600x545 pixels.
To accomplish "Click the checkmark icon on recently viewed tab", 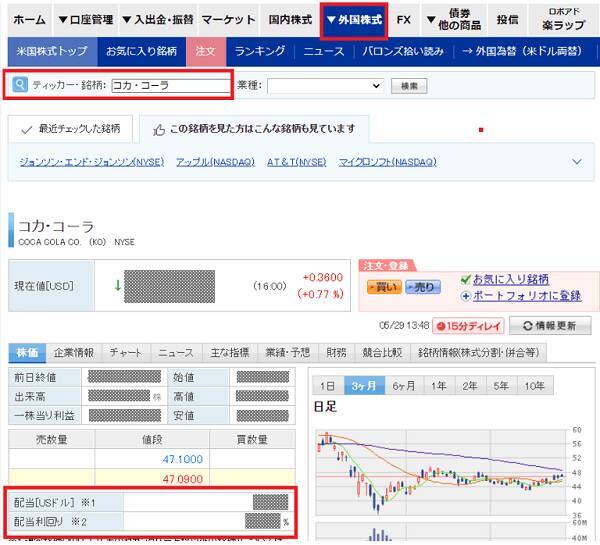I will 27,130.
